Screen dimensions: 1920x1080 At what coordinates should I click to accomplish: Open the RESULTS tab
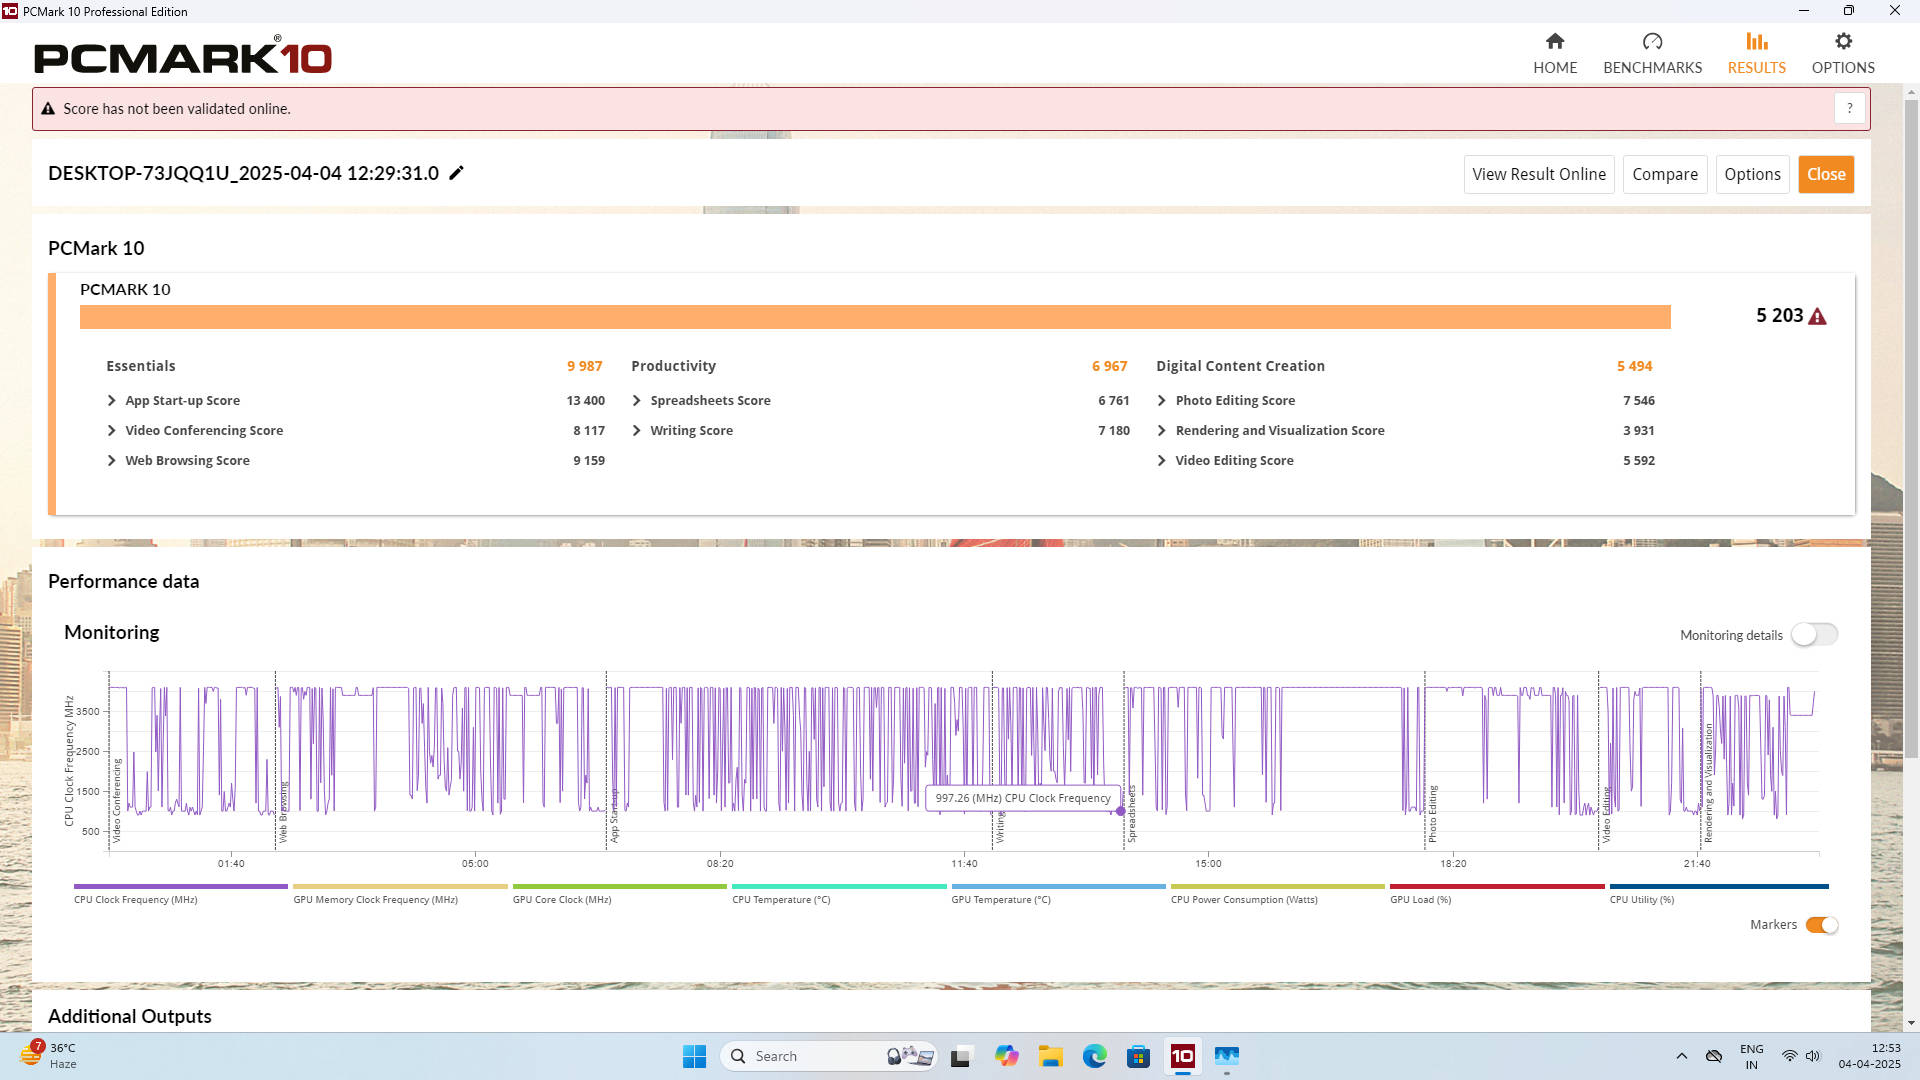click(x=1756, y=53)
